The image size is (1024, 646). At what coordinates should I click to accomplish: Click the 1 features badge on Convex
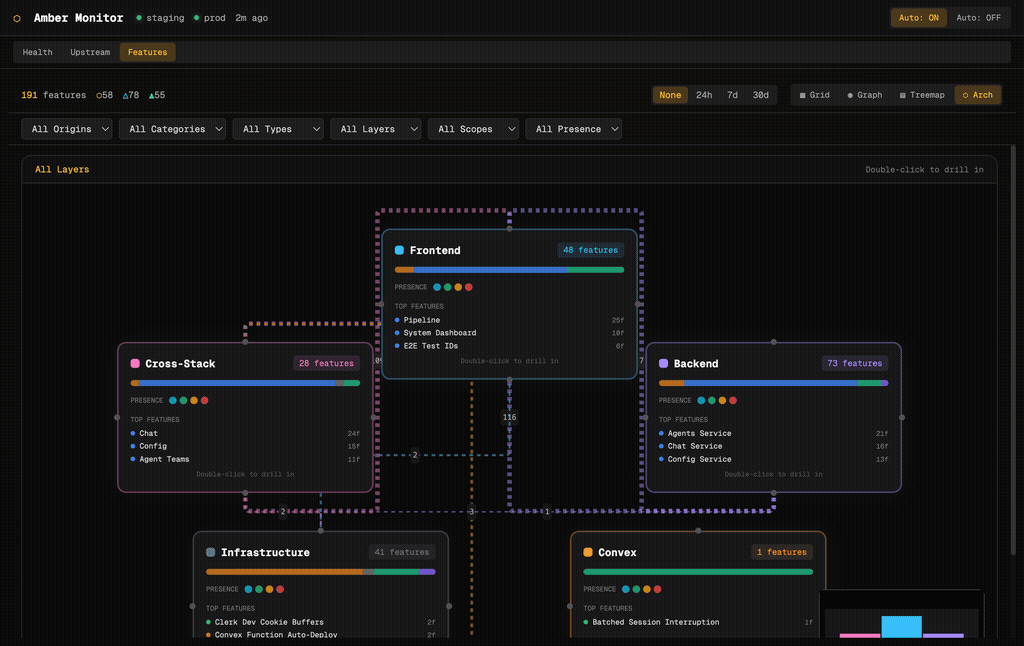click(782, 552)
